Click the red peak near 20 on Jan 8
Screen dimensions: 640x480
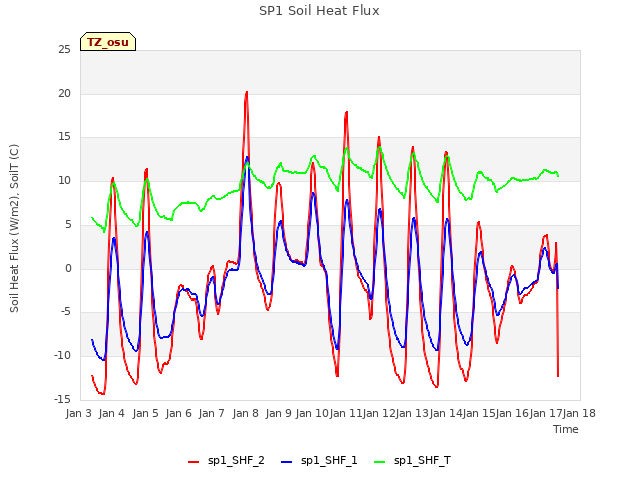247,92
